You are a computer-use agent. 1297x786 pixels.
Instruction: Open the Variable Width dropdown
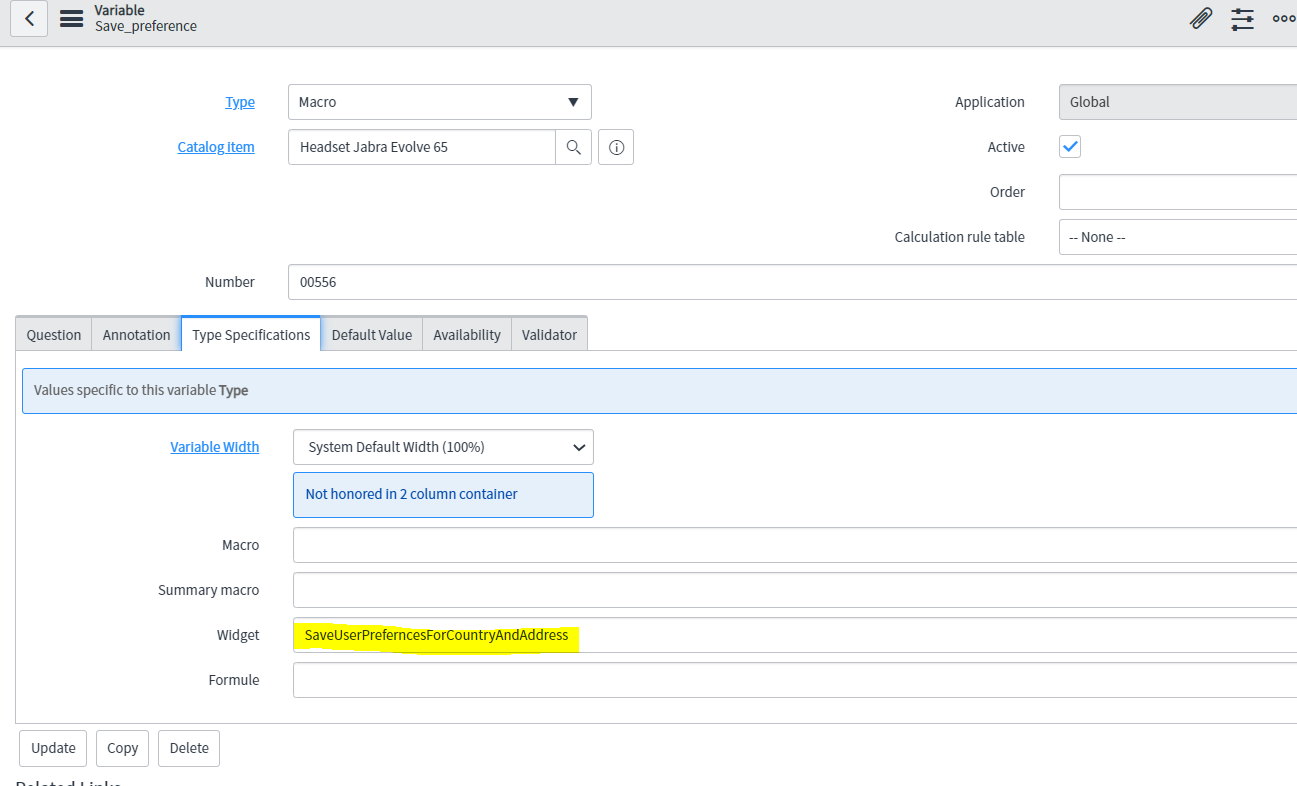(x=443, y=447)
